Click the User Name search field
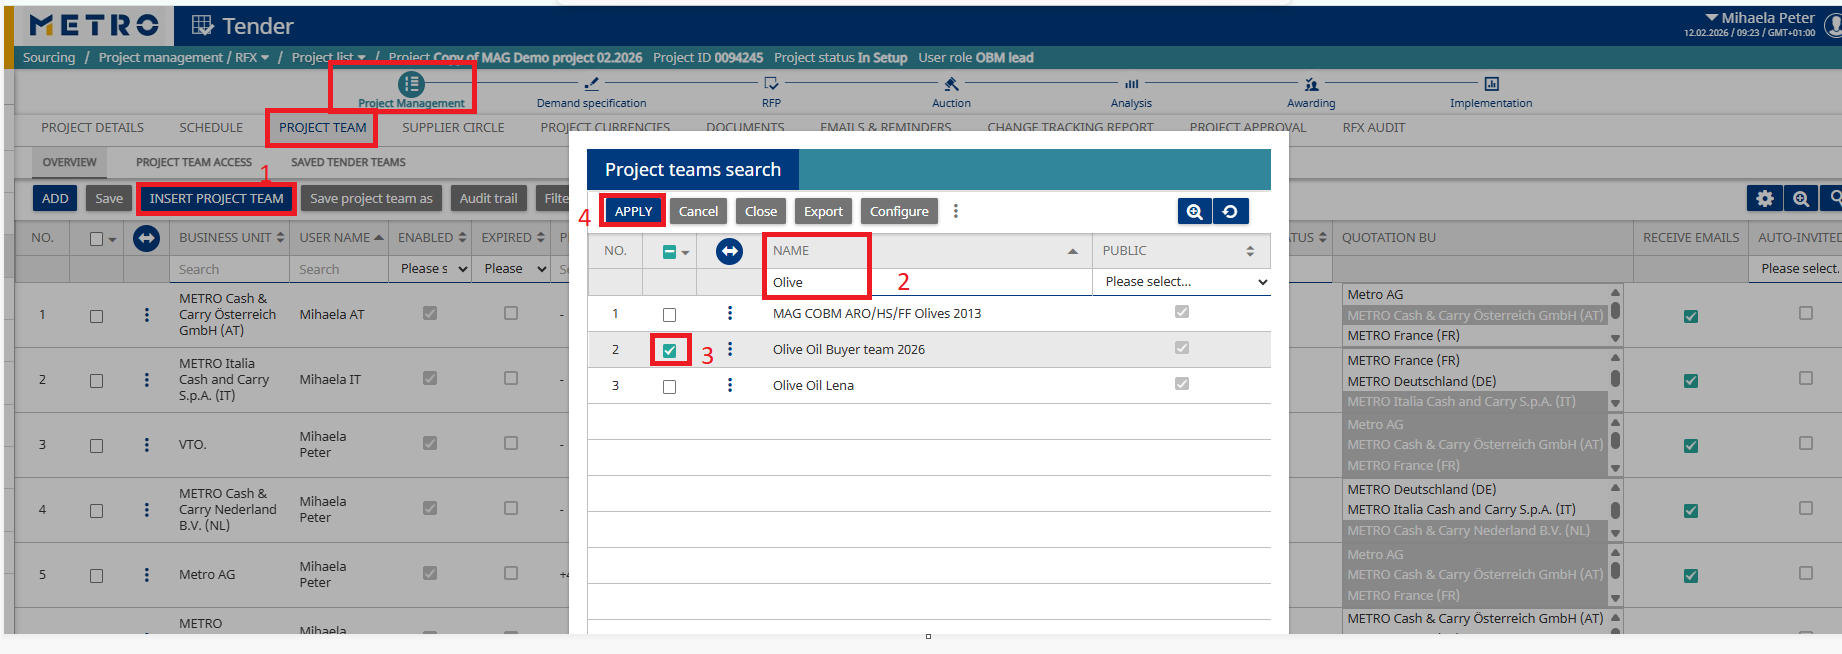This screenshot has height=654, width=1842. (x=339, y=269)
